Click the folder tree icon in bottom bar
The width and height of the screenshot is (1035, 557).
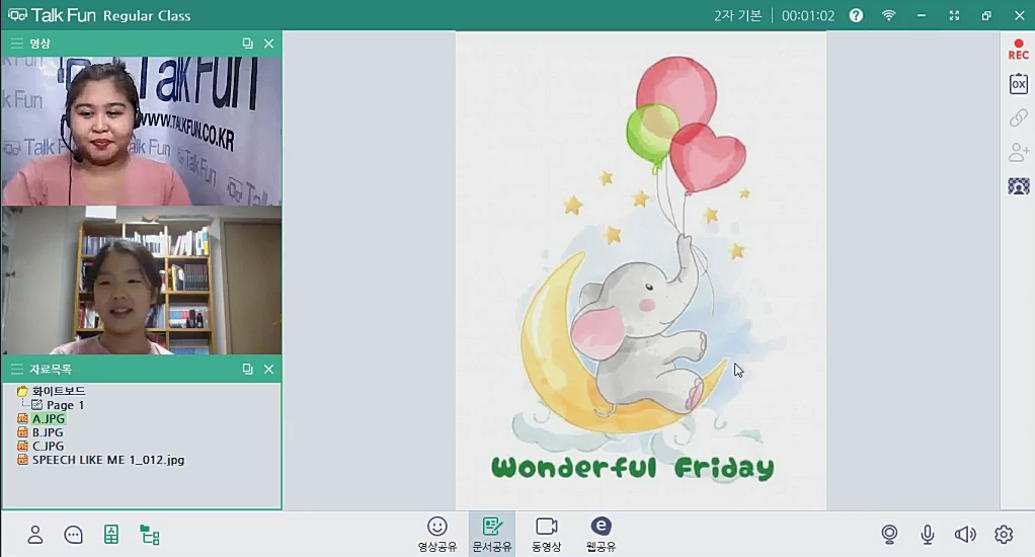pos(149,534)
